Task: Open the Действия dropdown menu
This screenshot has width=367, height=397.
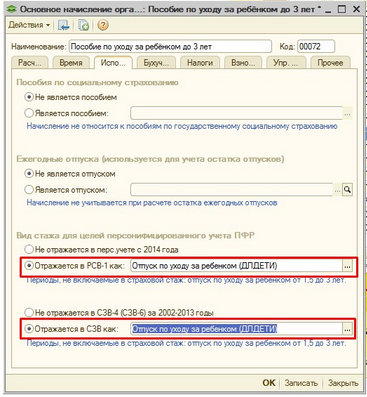Action: [29, 25]
